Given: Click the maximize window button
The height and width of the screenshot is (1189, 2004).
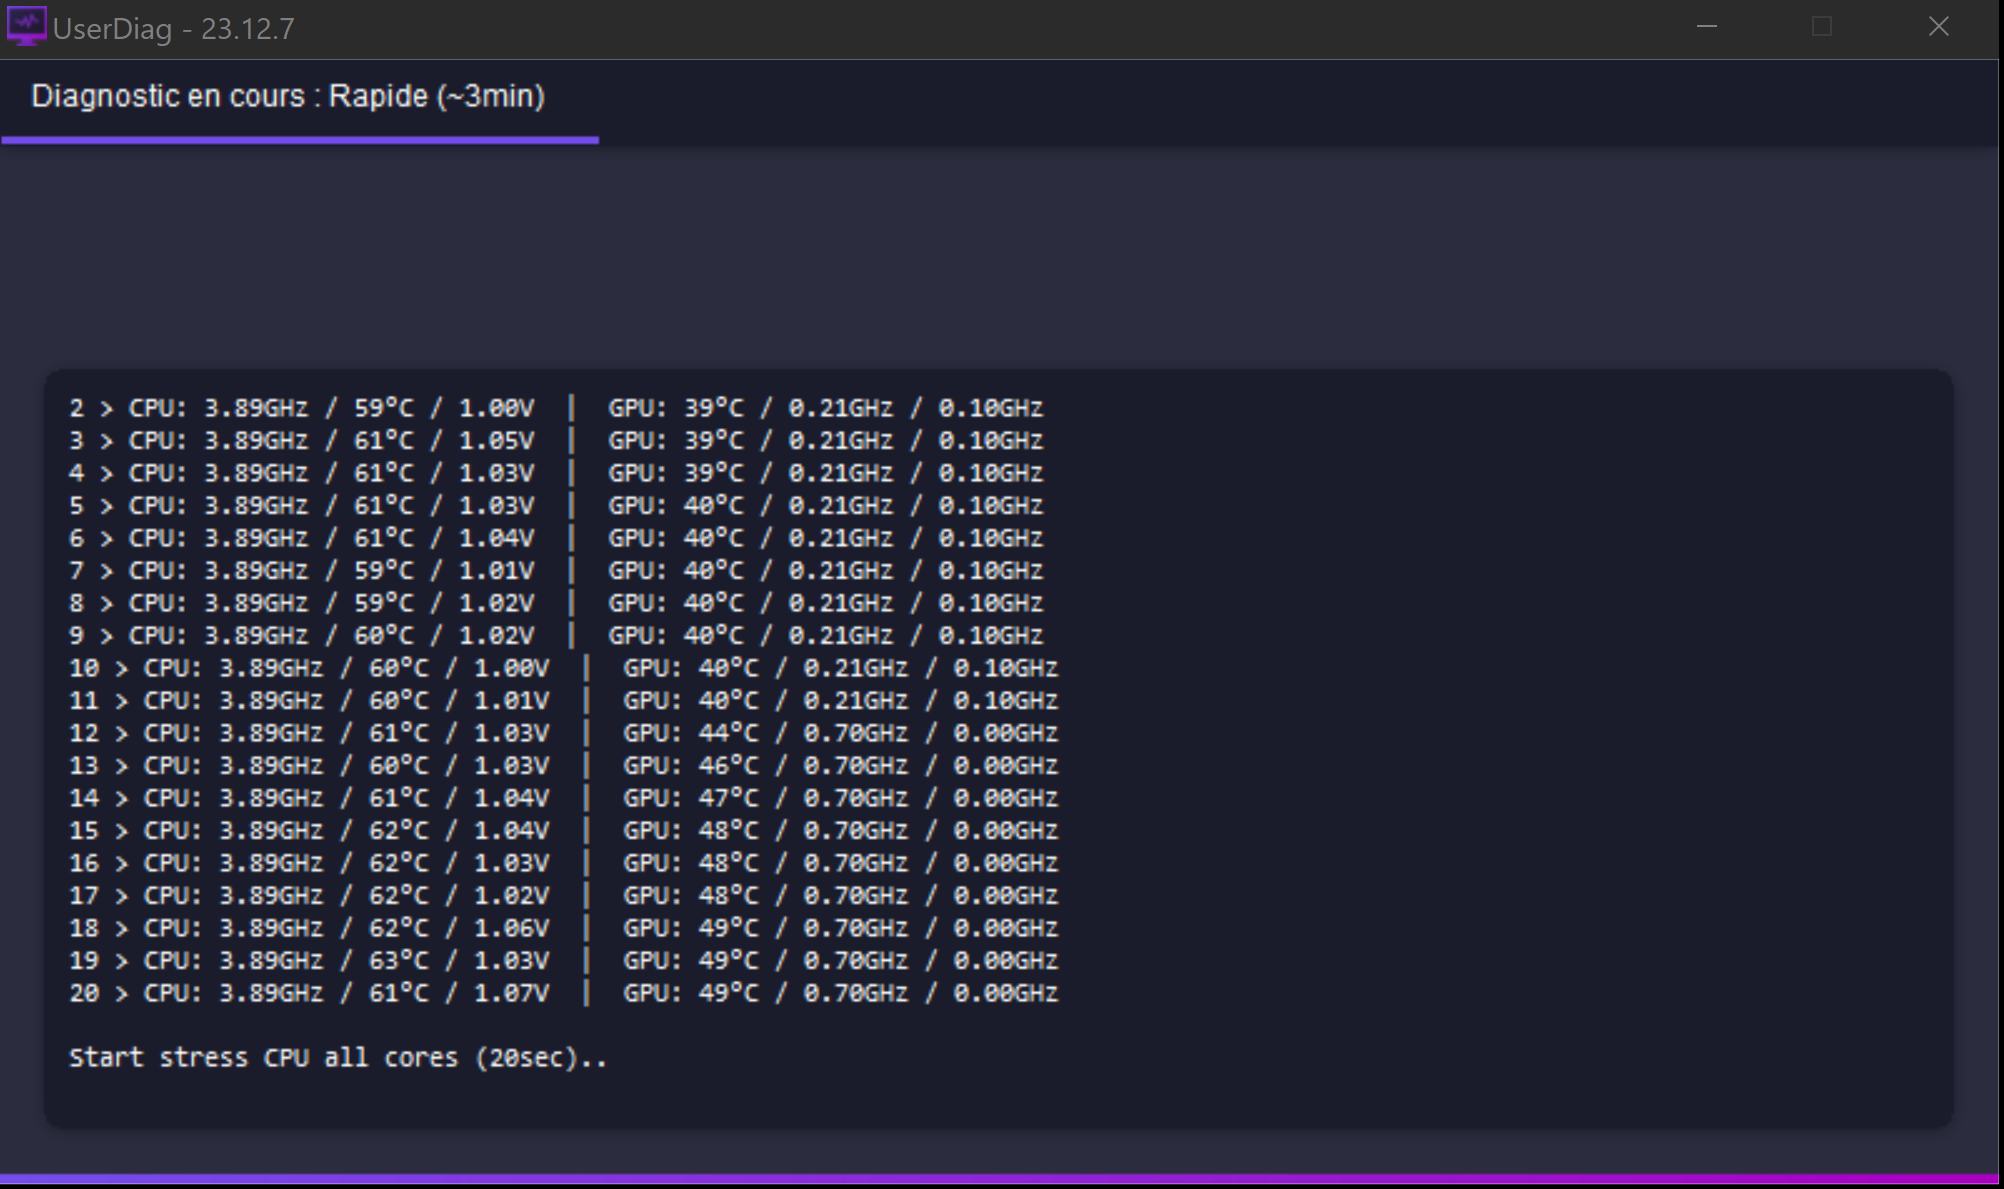Looking at the screenshot, I should point(1822,27).
